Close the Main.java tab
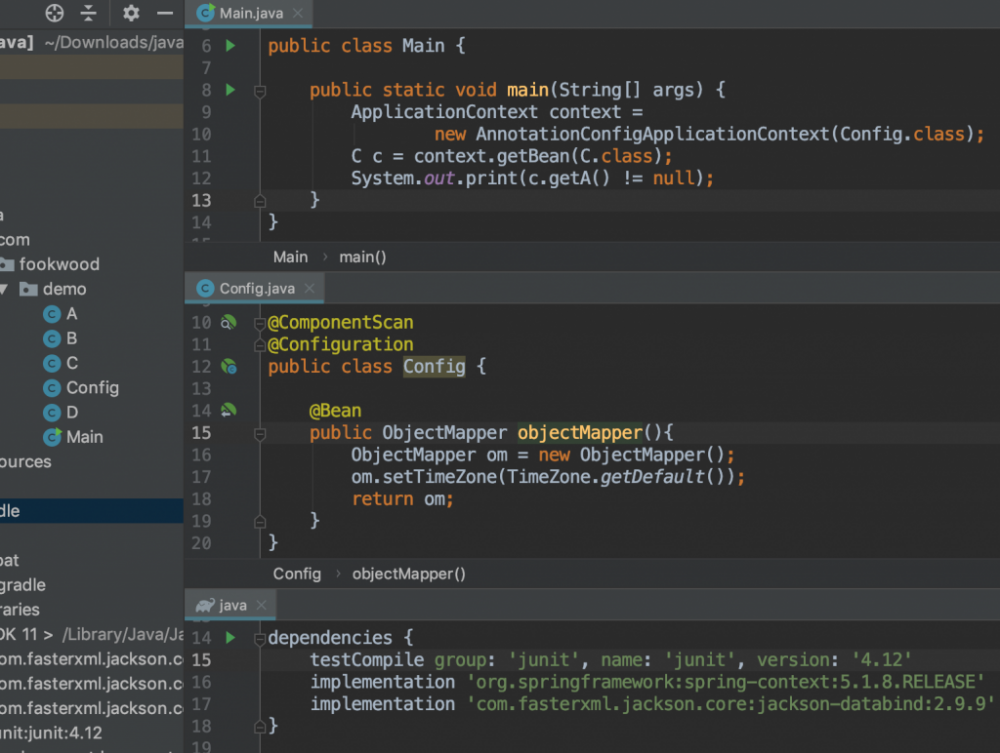This screenshot has height=753, width=1000. click(298, 13)
